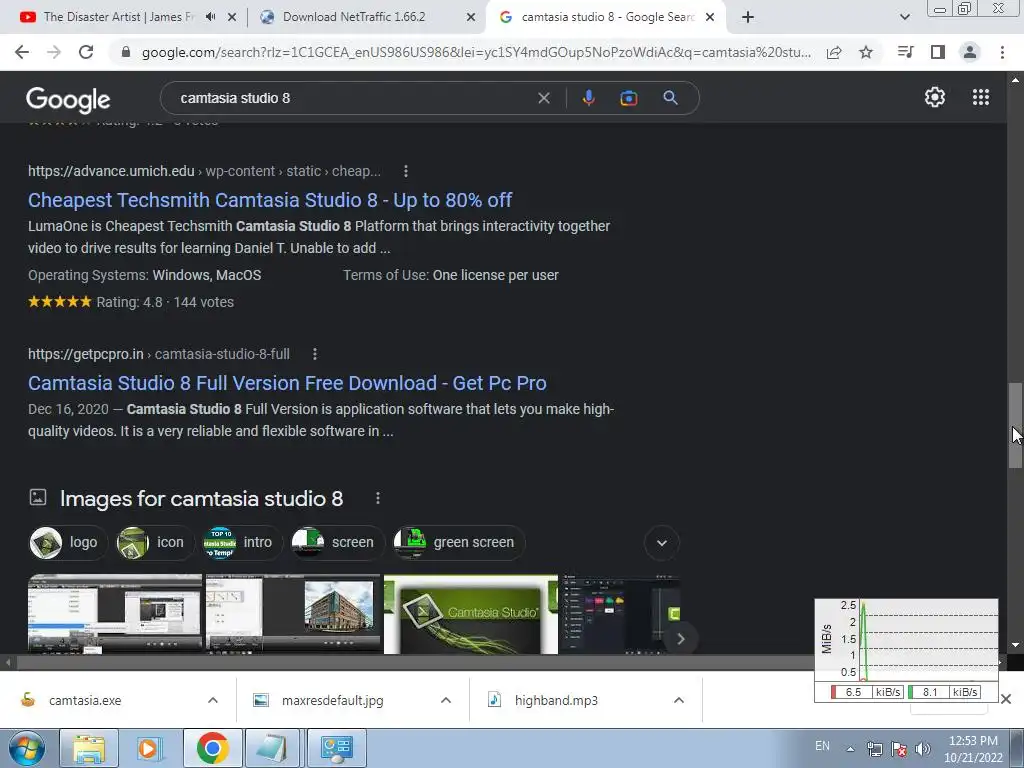Viewport: 1024px width, 768px height.
Task: Open options for the getpcpro.in result
Action: tap(315, 354)
